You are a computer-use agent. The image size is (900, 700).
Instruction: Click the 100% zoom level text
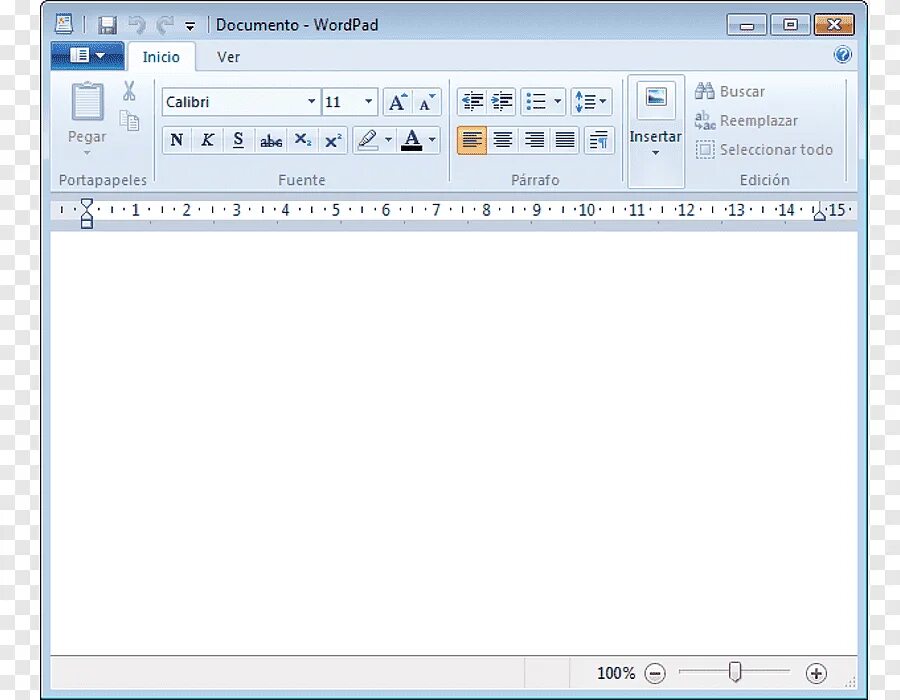[x=616, y=673]
